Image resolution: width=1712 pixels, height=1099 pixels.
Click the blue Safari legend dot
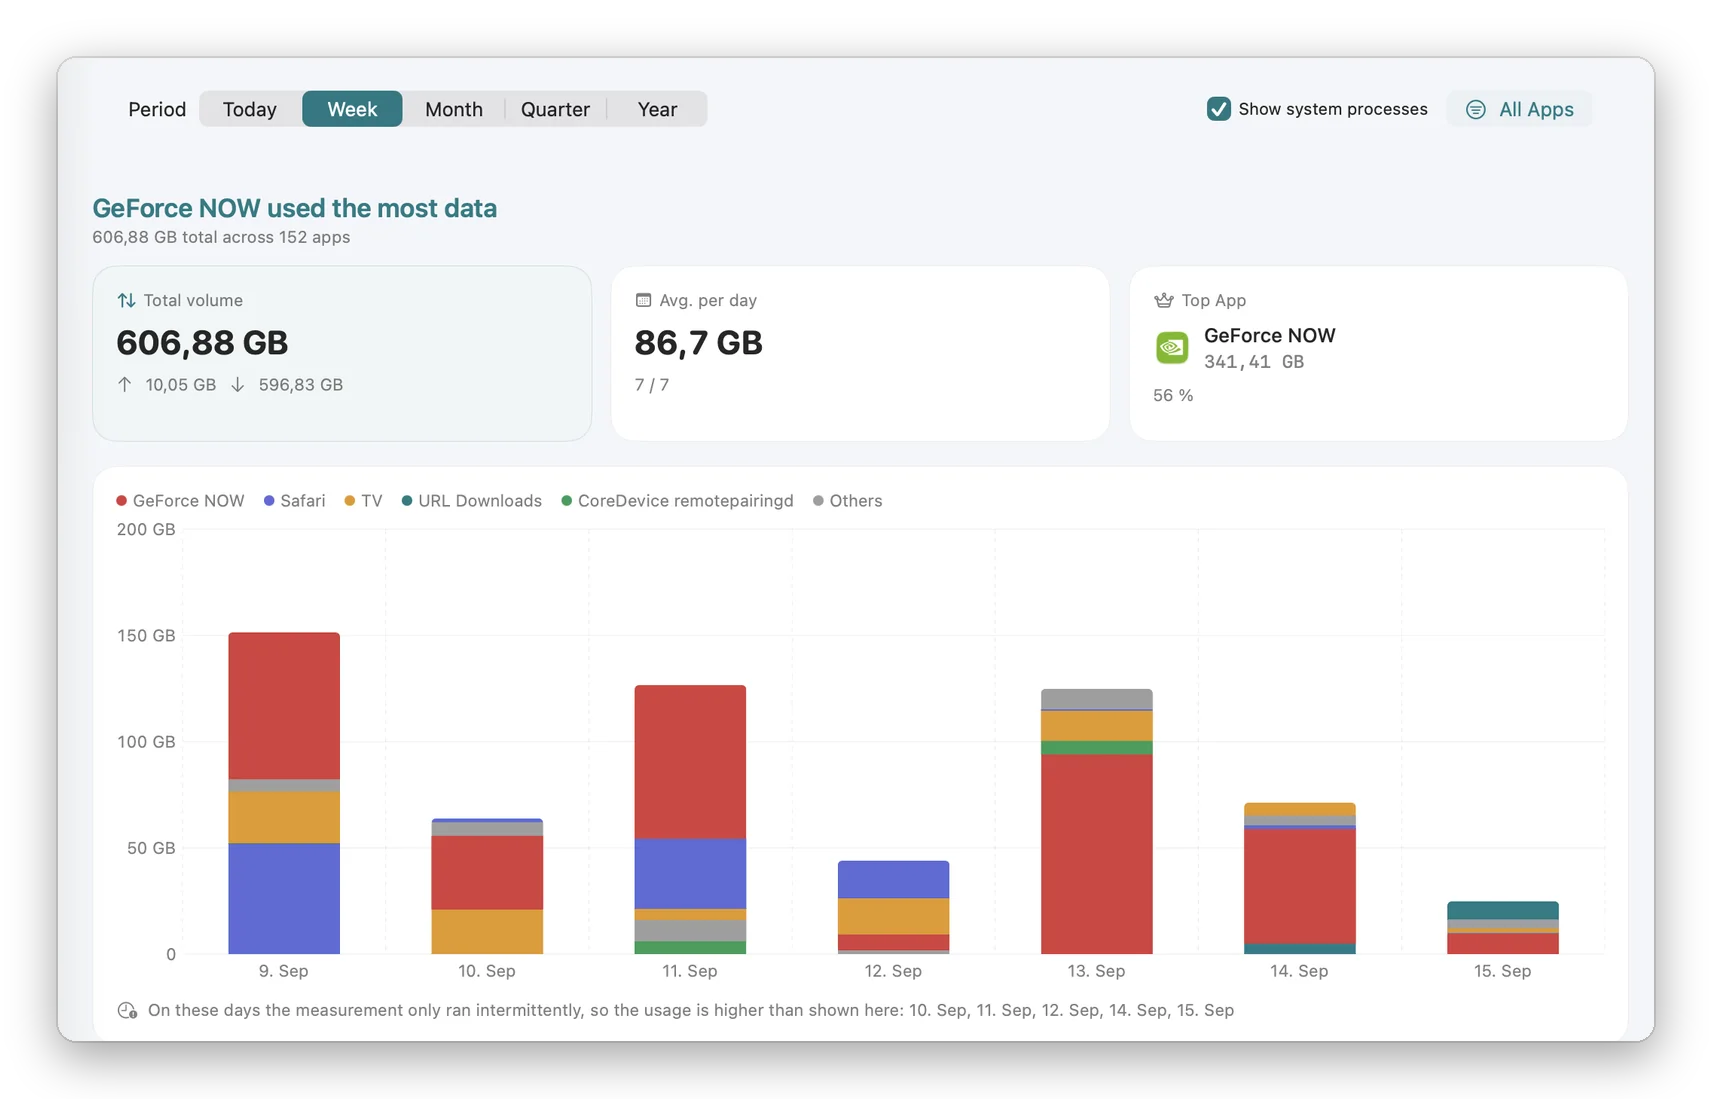[269, 501]
